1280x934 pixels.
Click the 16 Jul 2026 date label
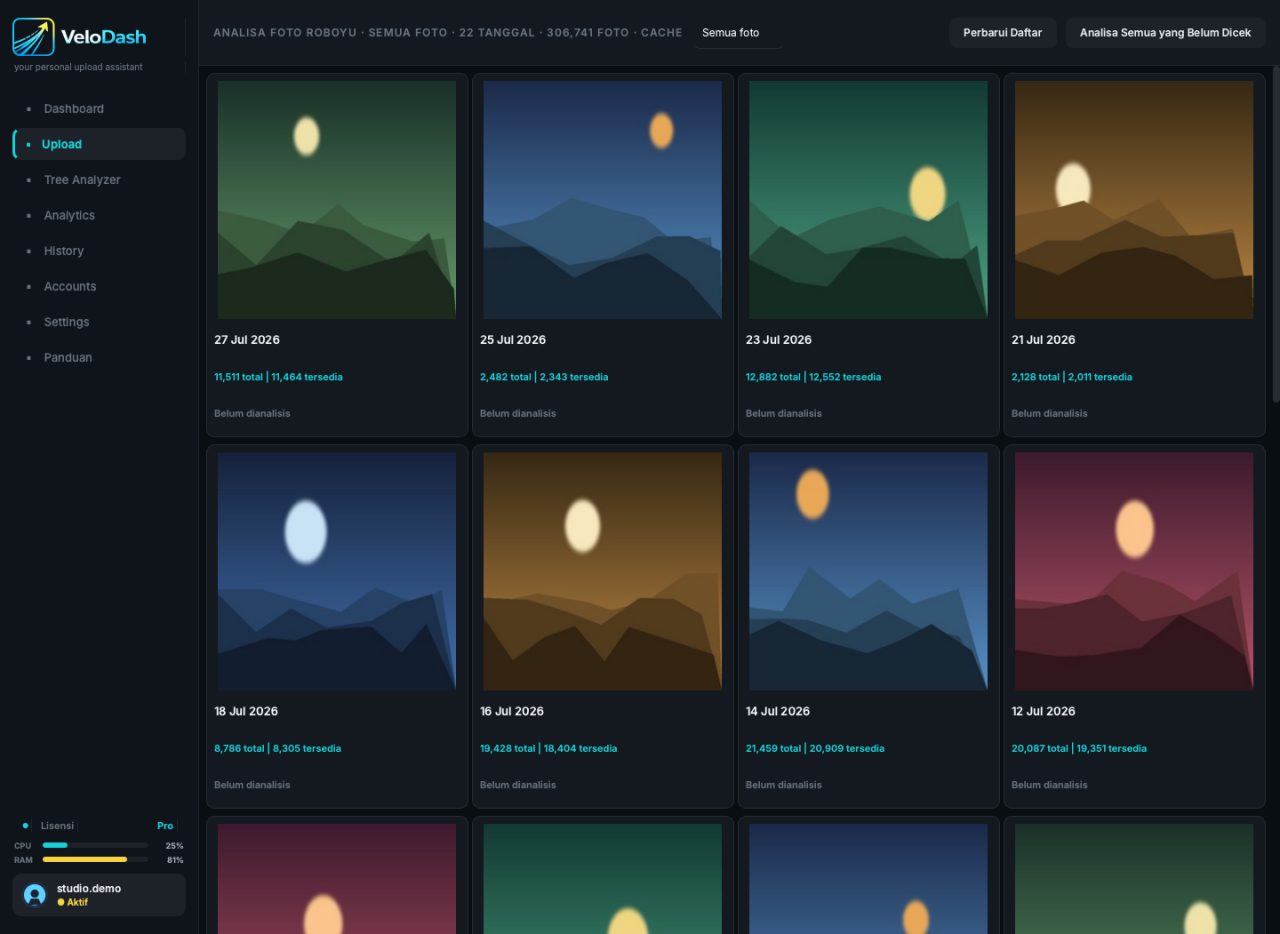pos(512,711)
